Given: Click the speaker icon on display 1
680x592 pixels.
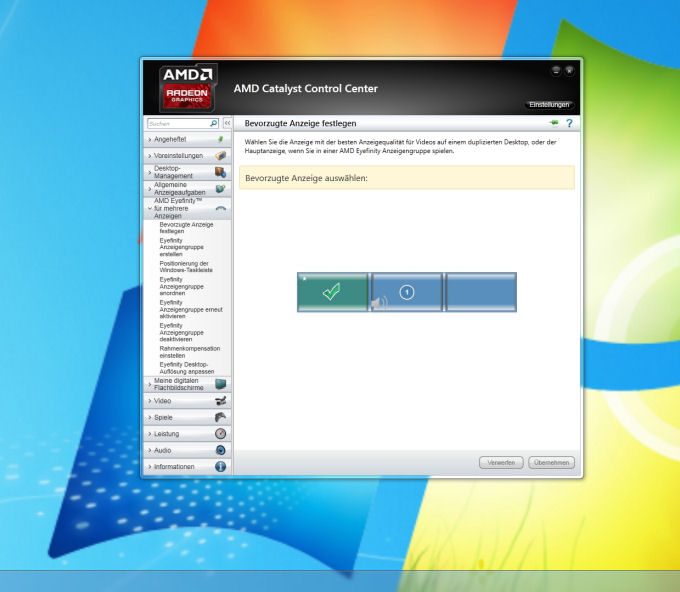Looking at the screenshot, I should (x=379, y=303).
